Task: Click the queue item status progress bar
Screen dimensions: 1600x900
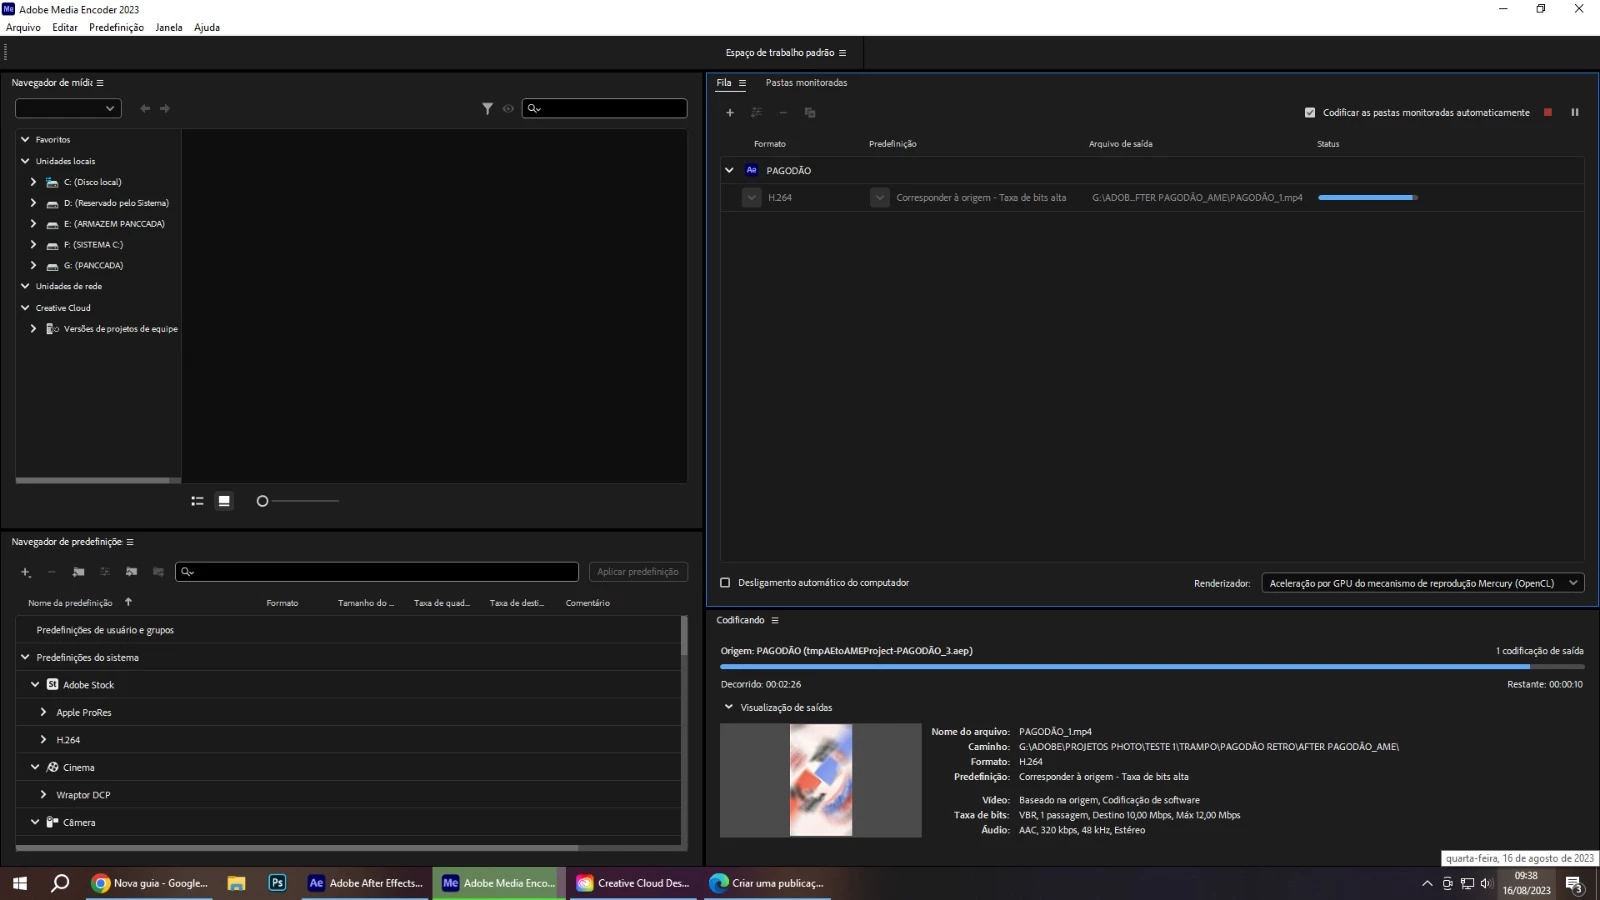Action: pyautogui.click(x=1368, y=198)
